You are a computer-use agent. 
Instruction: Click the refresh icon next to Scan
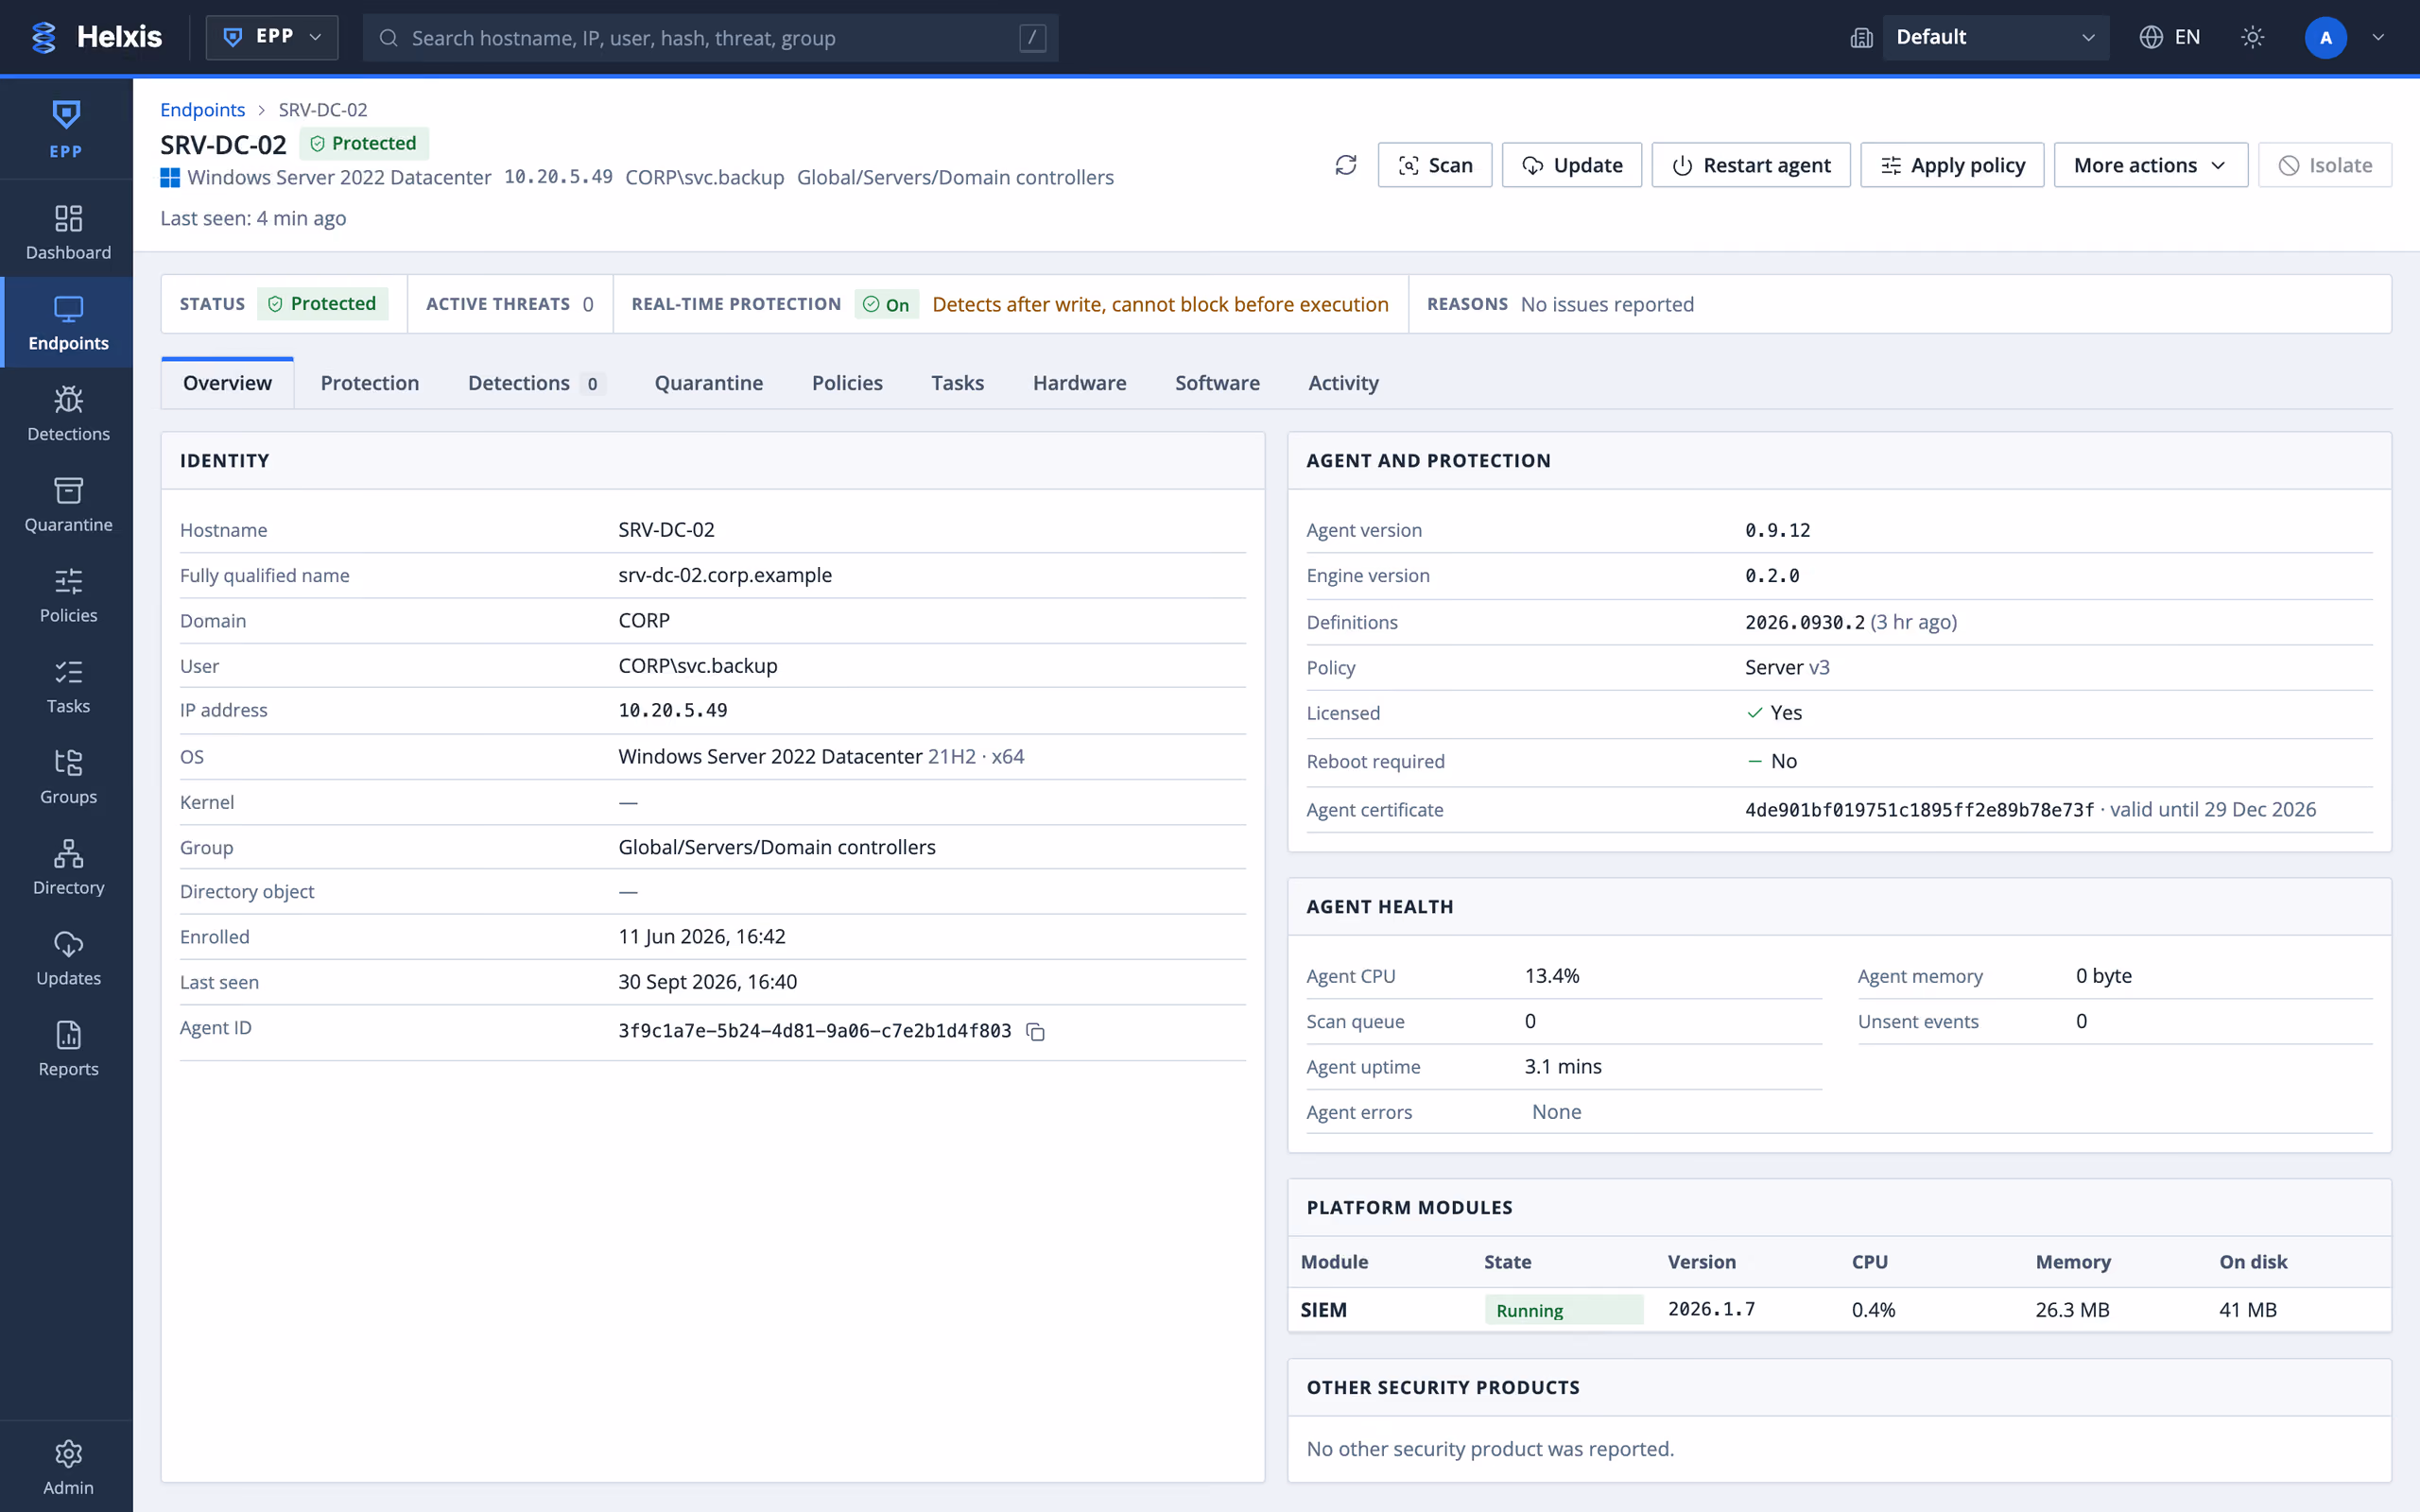[1346, 165]
